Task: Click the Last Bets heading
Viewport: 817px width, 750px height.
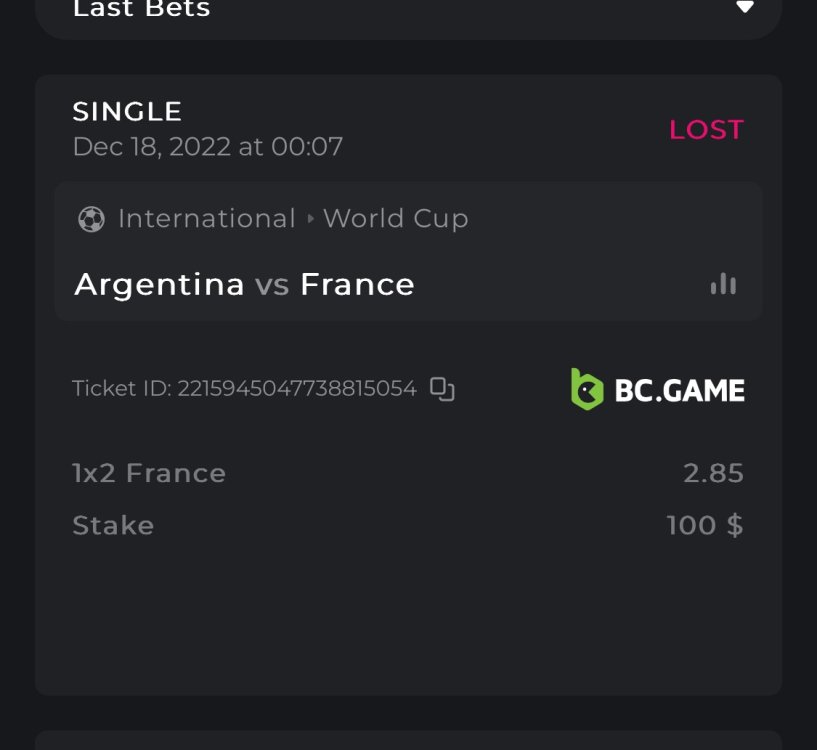Action: [141, 9]
